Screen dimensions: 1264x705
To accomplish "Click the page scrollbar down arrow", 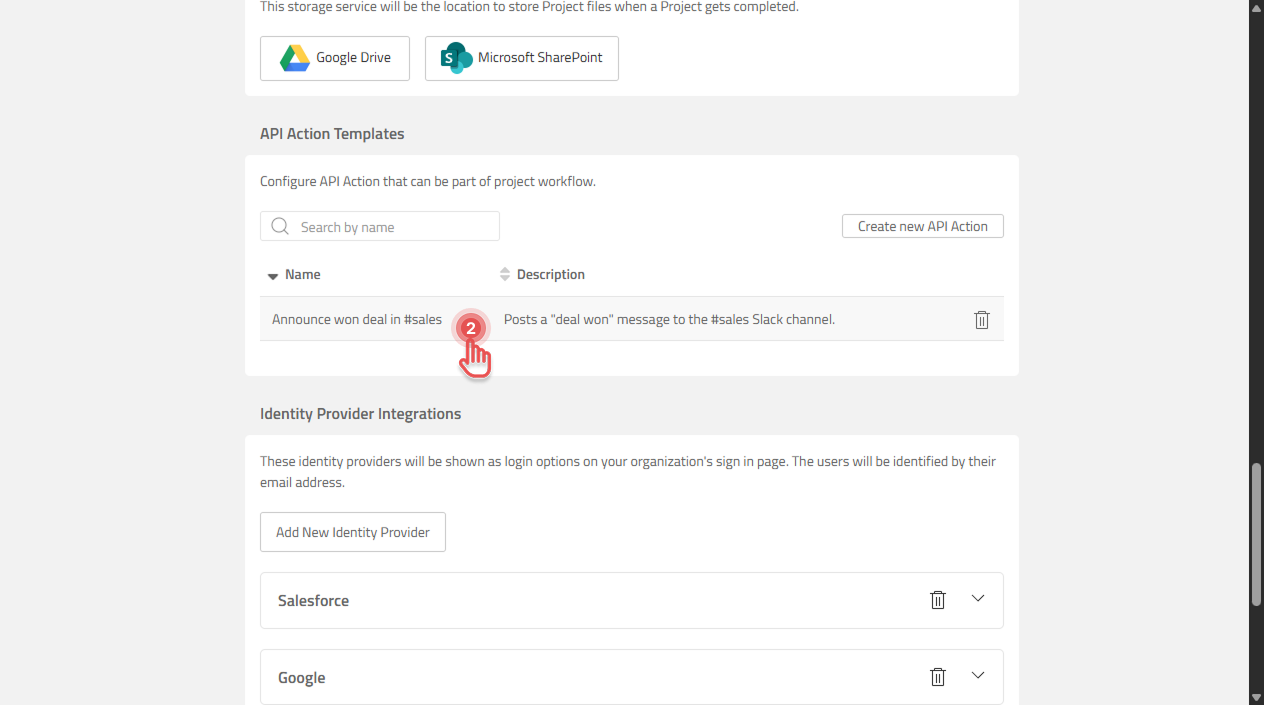I will [1257, 697].
